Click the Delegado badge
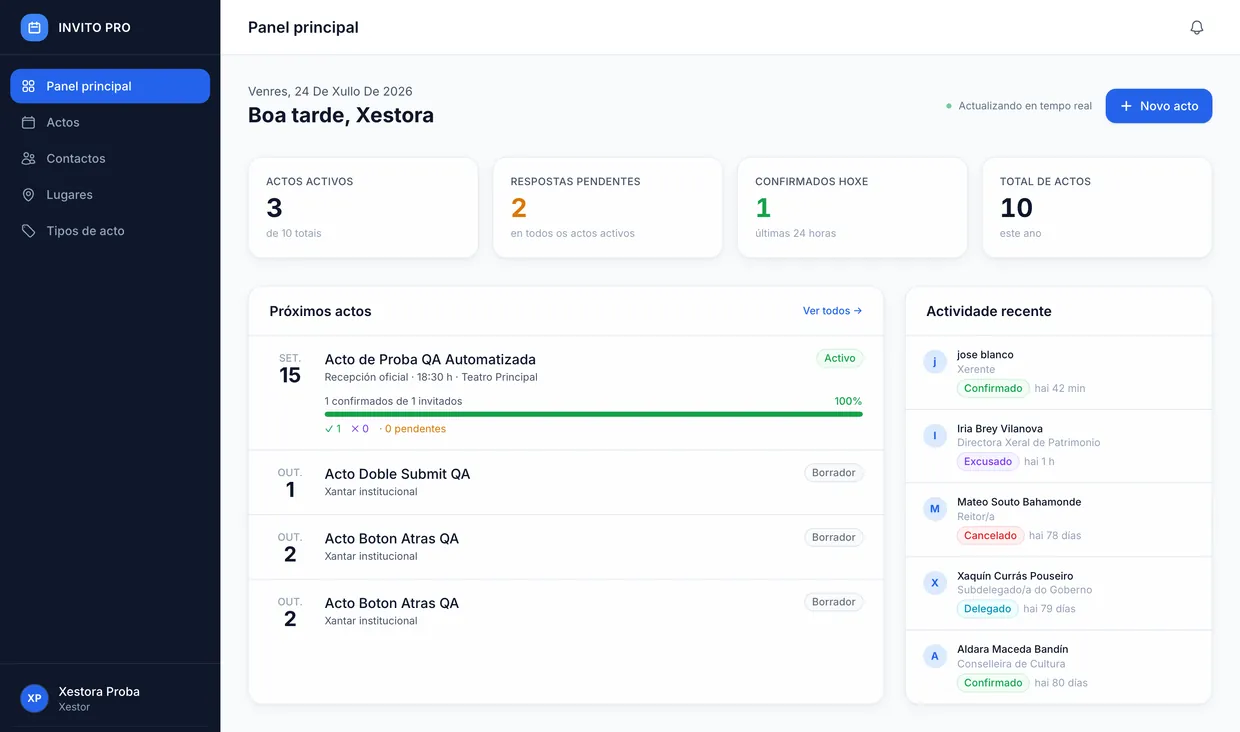This screenshot has height=732, width=1240. (987, 609)
